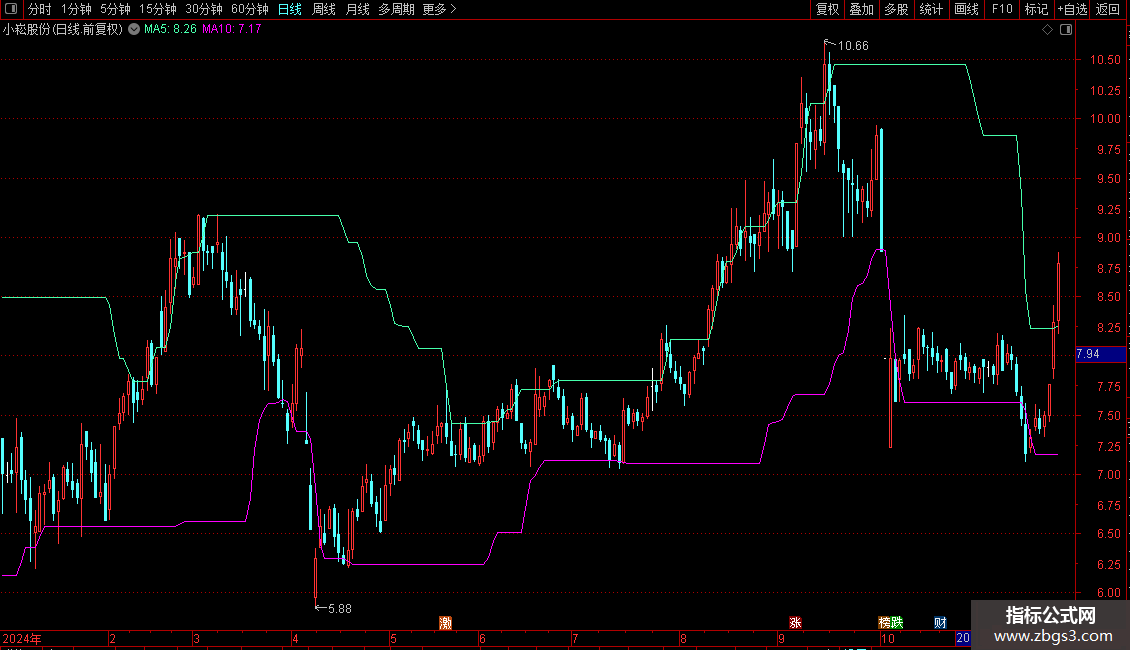1130x650 pixels.
Task: Switch to the 60分钟 period tab
Action: [249, 9]
